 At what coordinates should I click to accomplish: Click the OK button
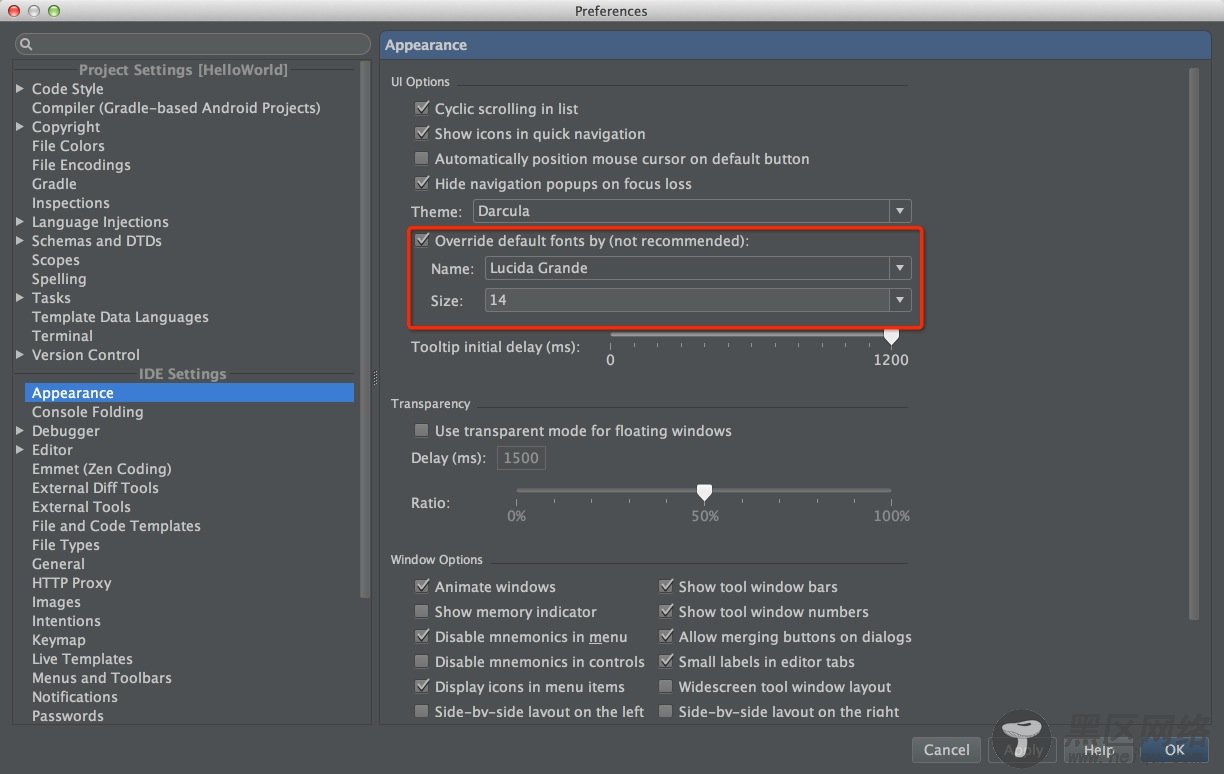click(x=1174, y=750)
